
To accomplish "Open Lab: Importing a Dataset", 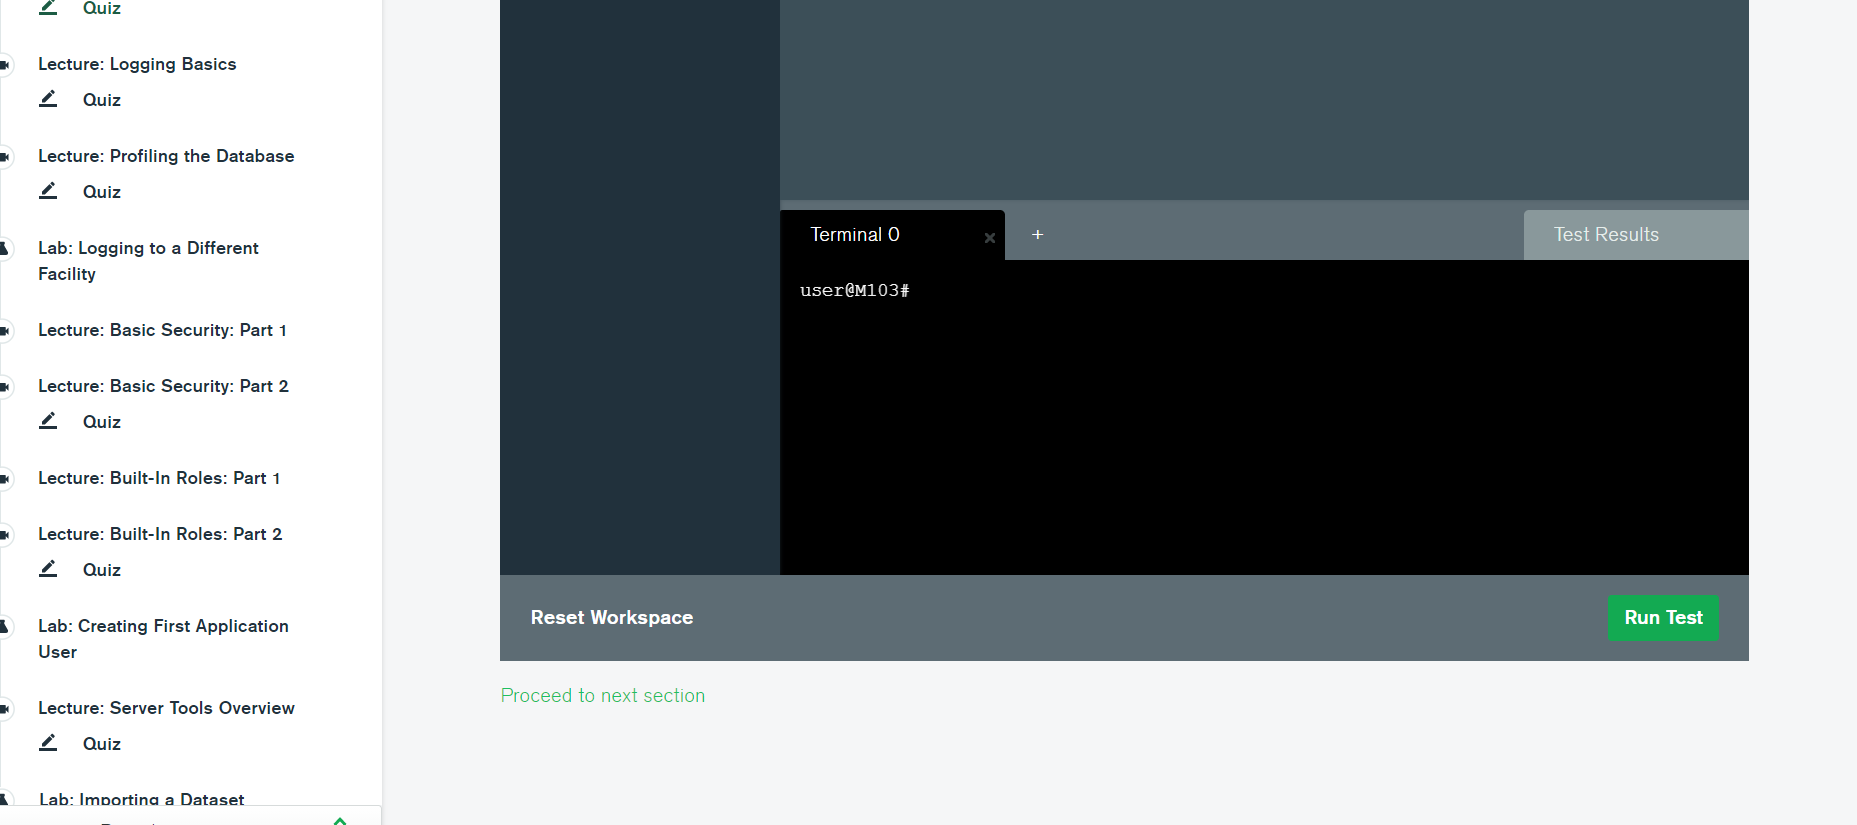I will (x=141, y=799).
